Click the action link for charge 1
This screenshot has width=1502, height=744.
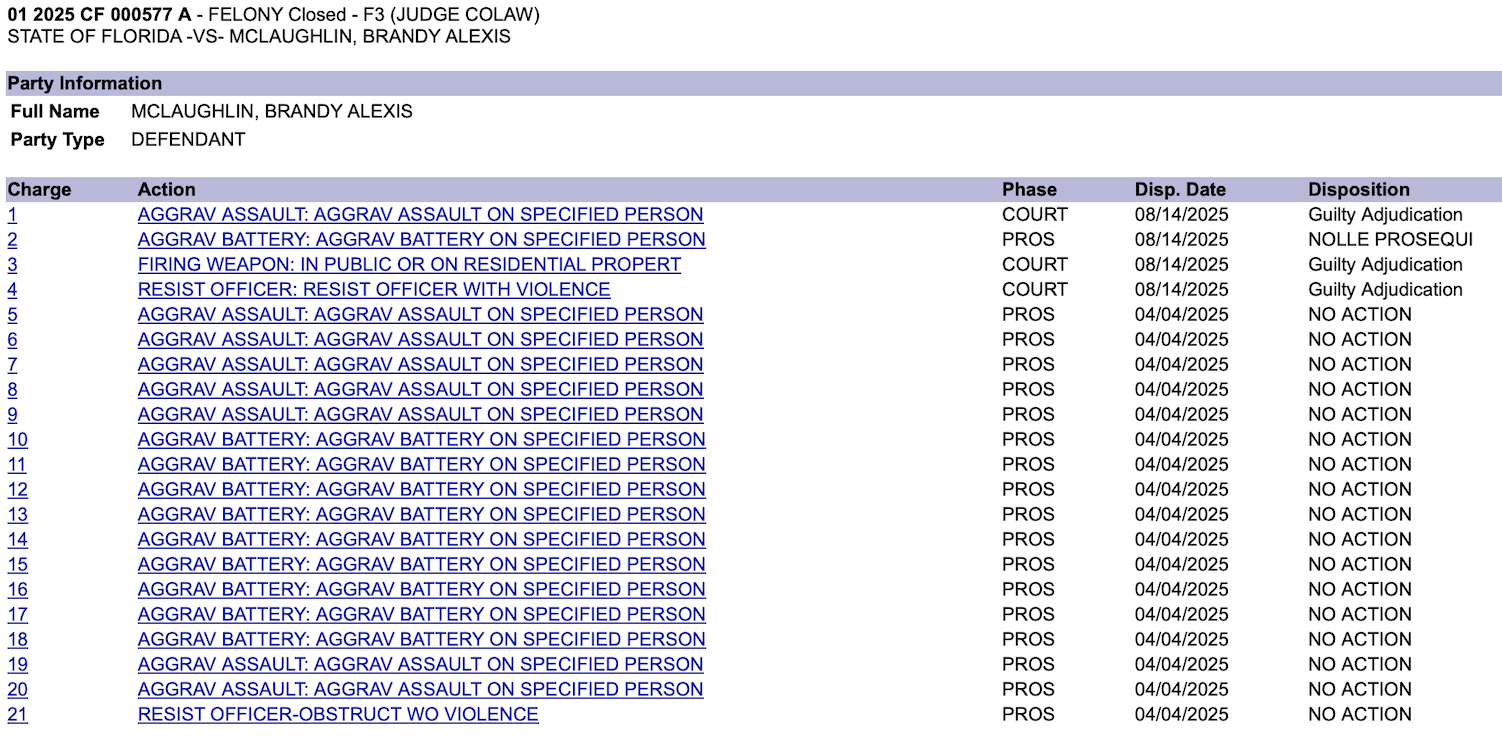click(x=420, y=215)
